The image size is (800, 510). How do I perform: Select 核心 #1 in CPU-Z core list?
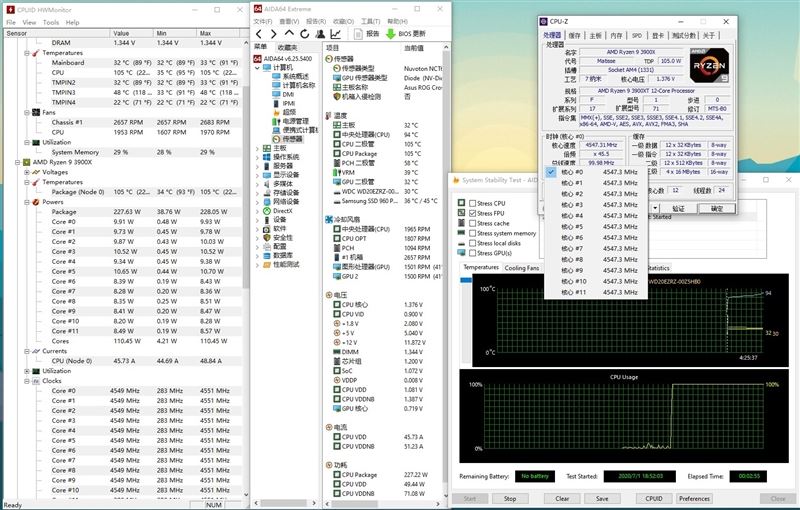click(596, 183)
